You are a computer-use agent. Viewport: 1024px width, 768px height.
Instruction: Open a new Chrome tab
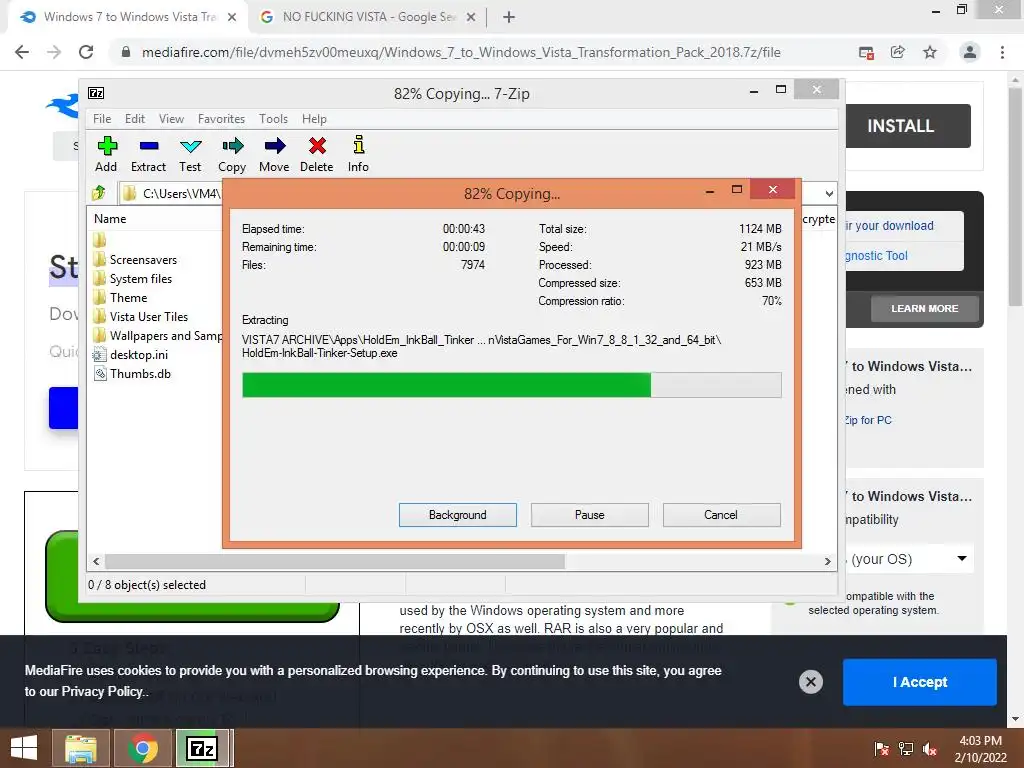(509, 18)
